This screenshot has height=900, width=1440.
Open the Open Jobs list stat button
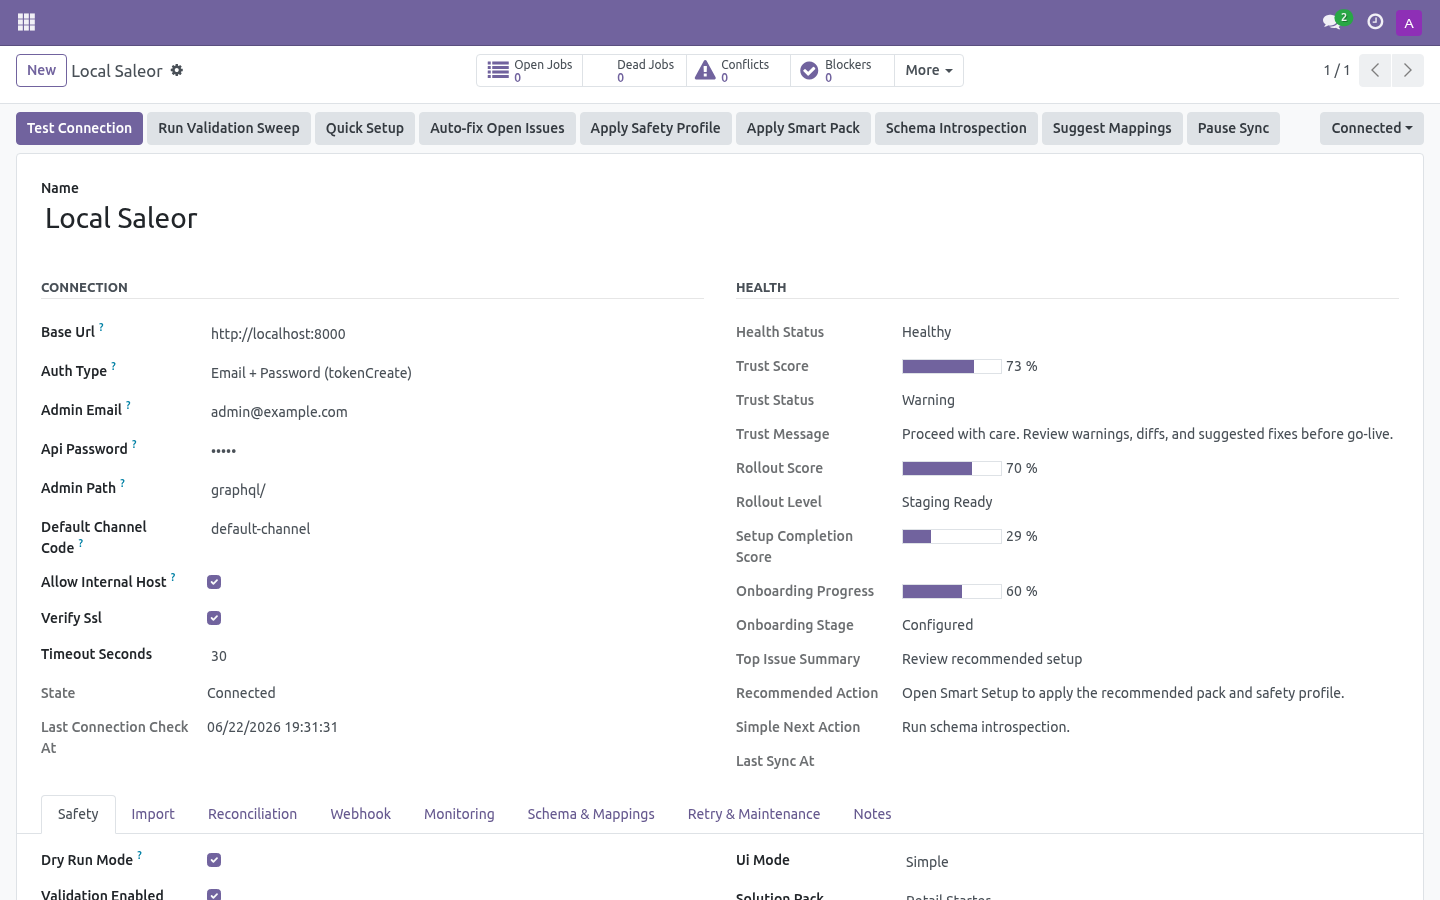tap(530, 70)
